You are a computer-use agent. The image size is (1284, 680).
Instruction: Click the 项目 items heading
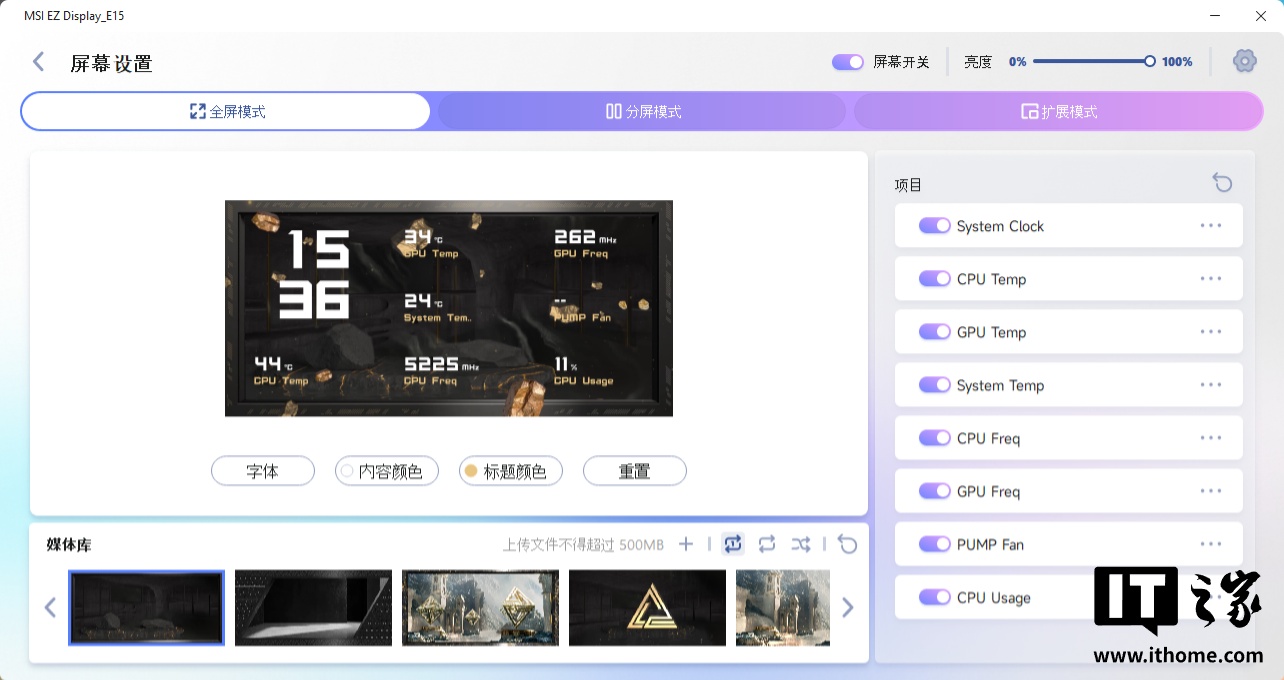click(x=908, y=185)
